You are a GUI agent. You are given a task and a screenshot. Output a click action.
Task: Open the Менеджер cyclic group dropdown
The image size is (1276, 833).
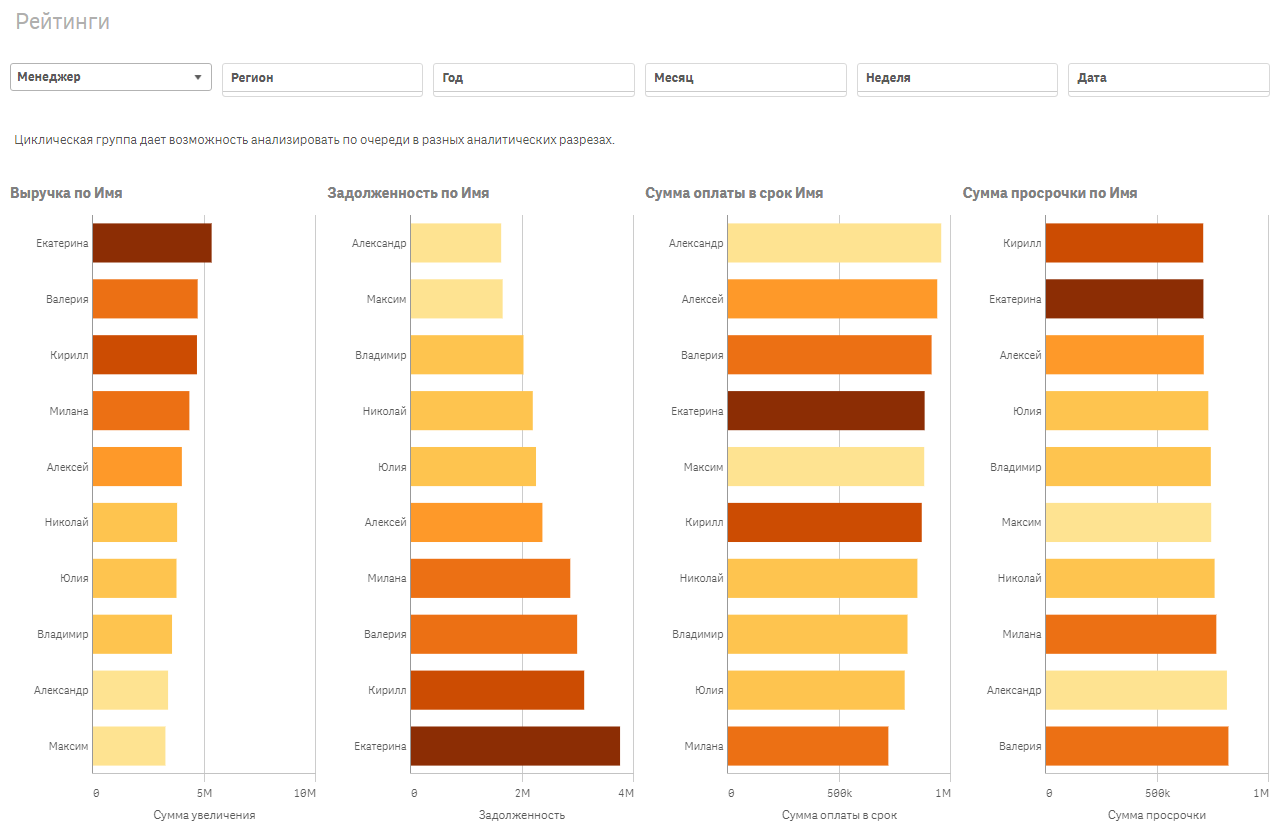[x=110, y=77]
